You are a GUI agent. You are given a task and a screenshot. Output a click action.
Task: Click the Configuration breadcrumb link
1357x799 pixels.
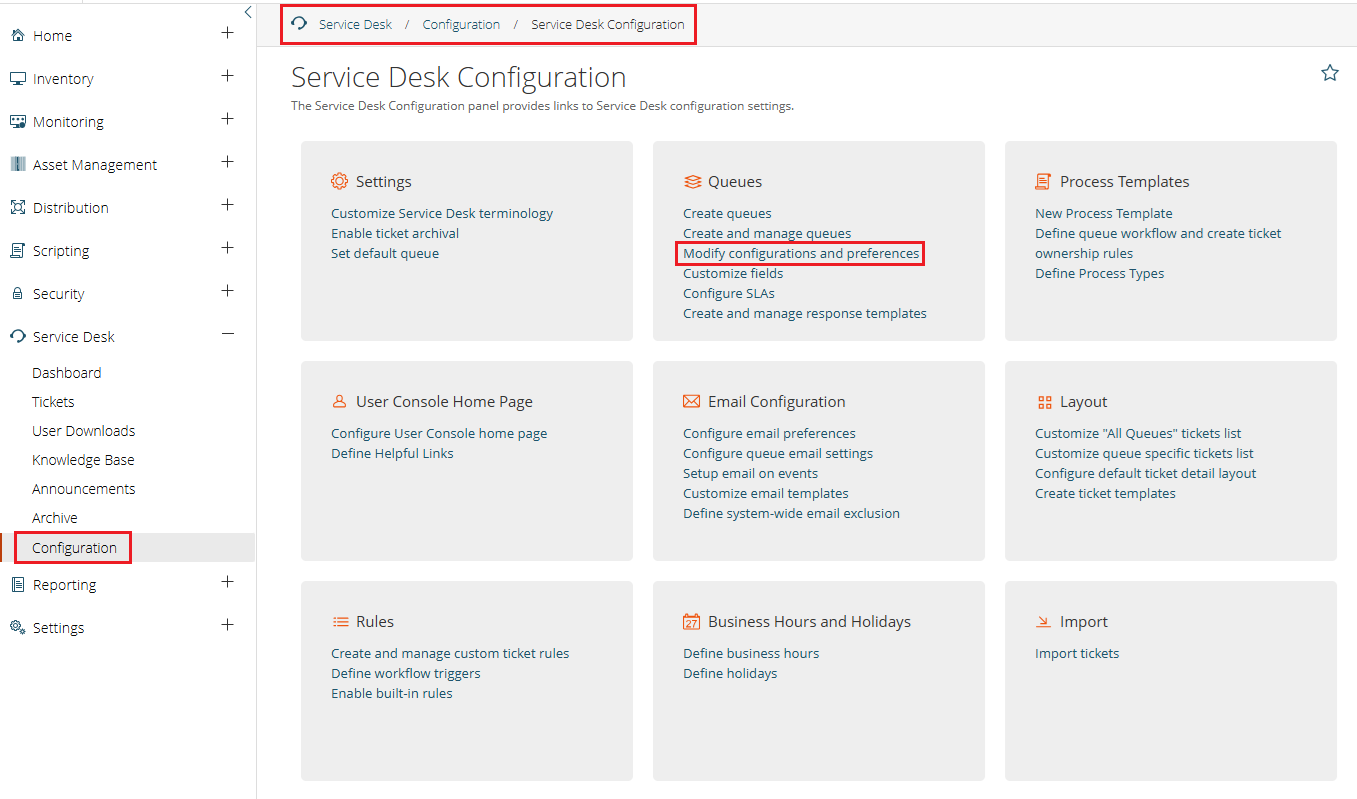pyautogui.click(x=461, y=24)
